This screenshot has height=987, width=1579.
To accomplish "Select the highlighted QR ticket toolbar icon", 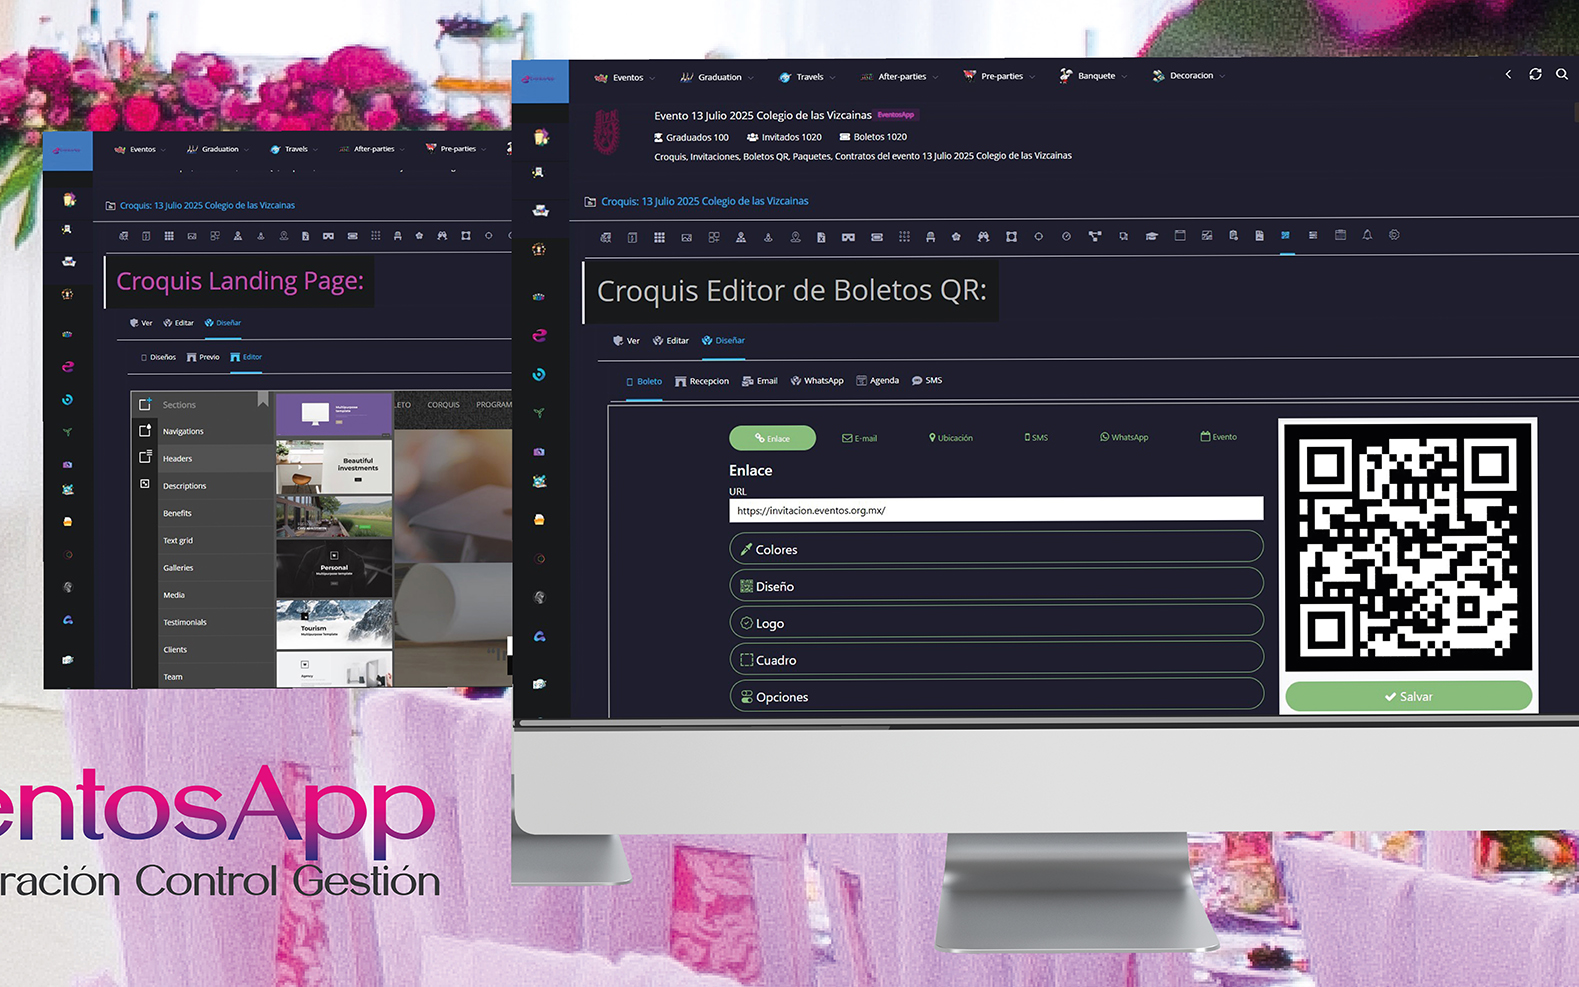I will point(1286,235).
